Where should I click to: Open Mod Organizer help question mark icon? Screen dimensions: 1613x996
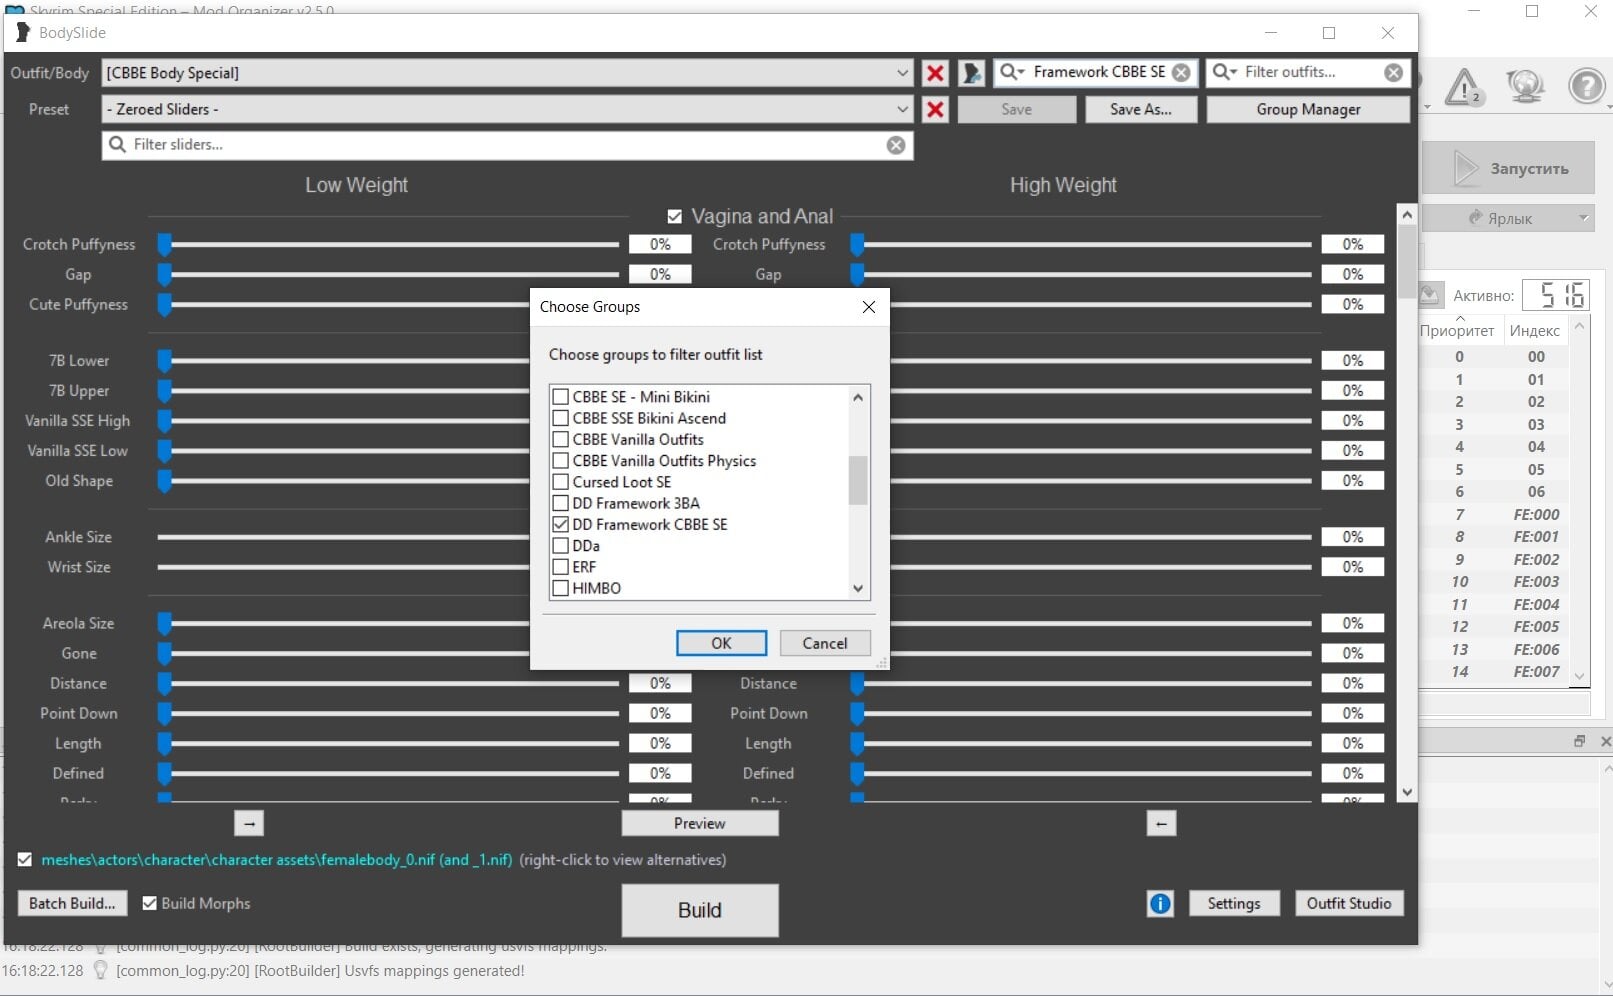[1586, 86]
